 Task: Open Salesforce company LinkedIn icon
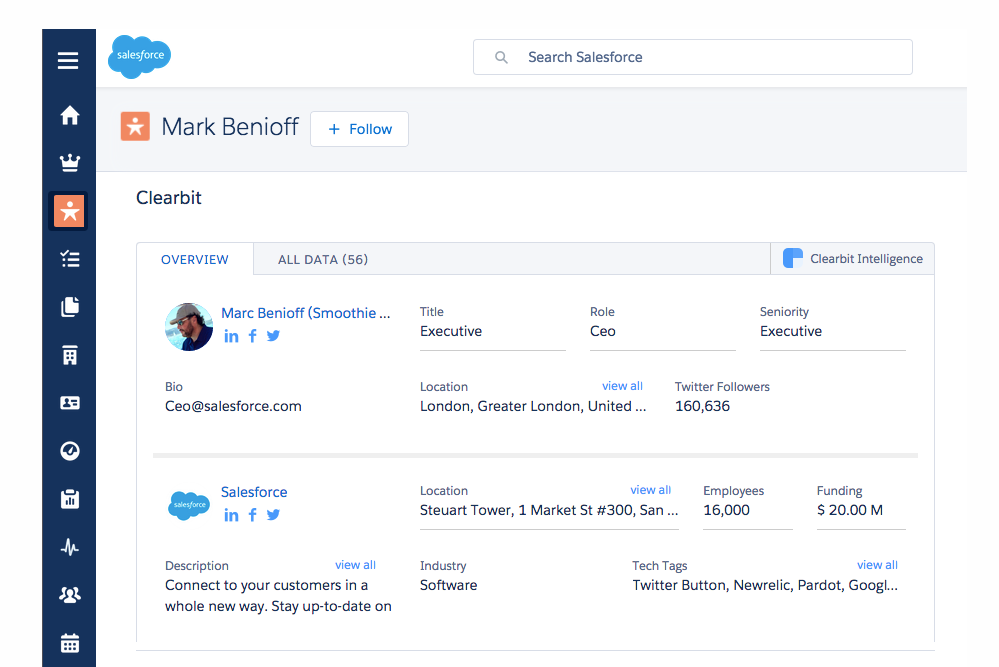[x=231, y=515]
